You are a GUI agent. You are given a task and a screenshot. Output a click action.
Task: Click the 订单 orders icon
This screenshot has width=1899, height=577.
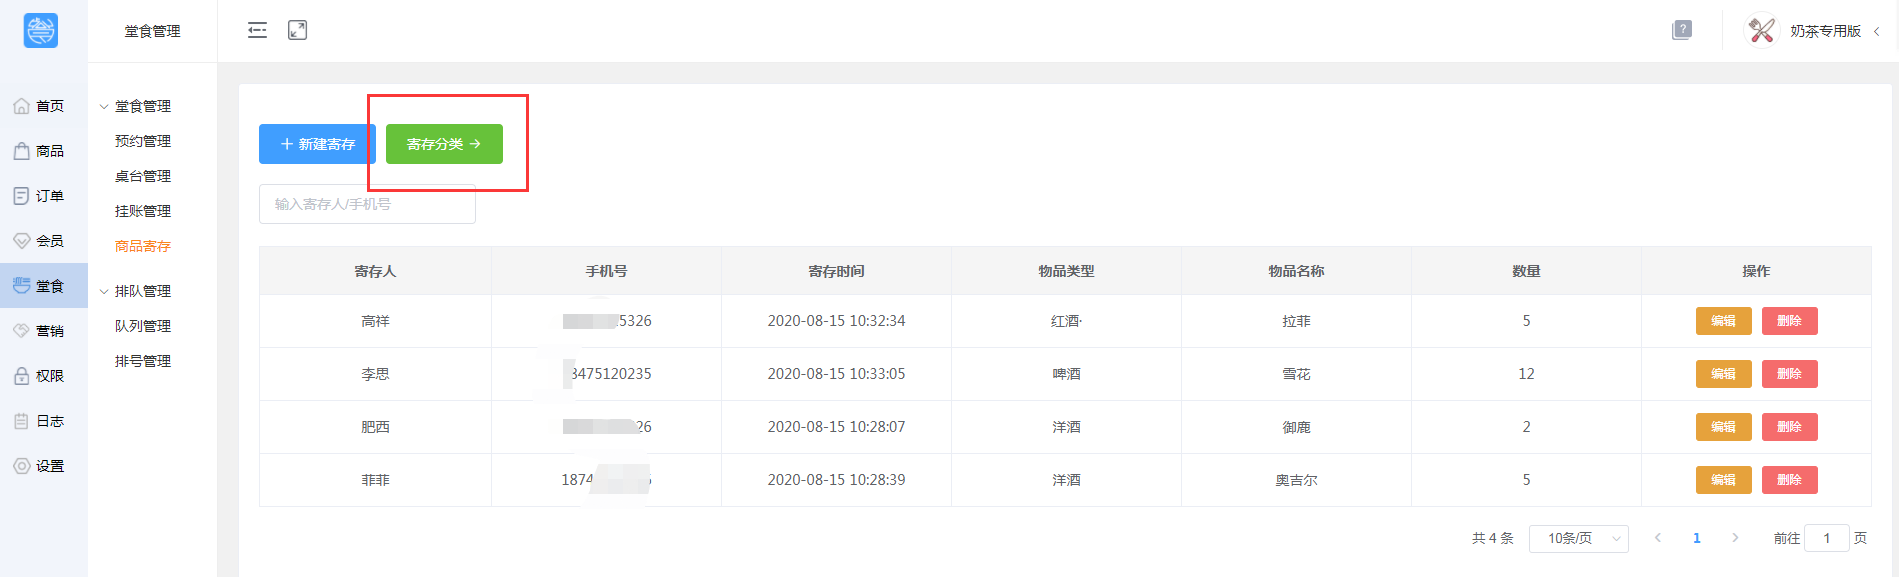[x=21, y=196]
